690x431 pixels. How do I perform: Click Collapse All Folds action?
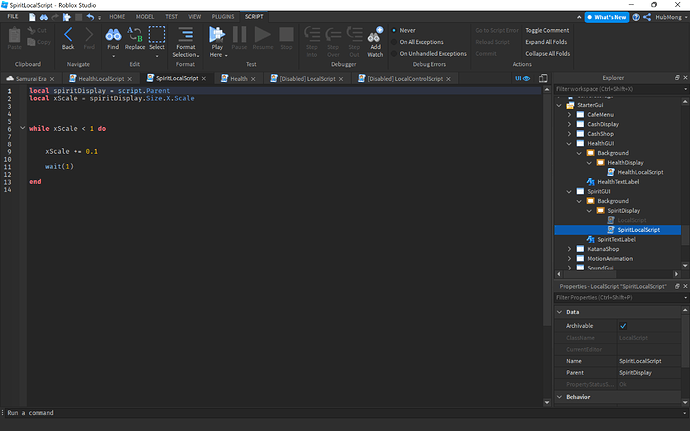(547, 53)
